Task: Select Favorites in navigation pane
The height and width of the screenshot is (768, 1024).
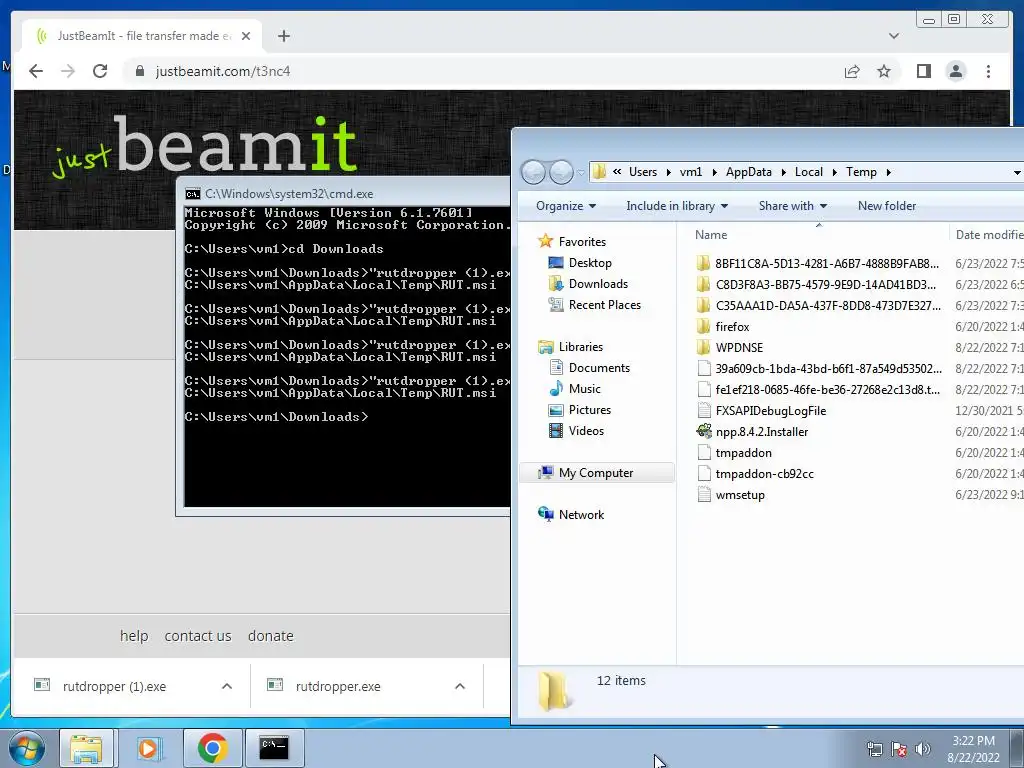Action: coord(582,242)
